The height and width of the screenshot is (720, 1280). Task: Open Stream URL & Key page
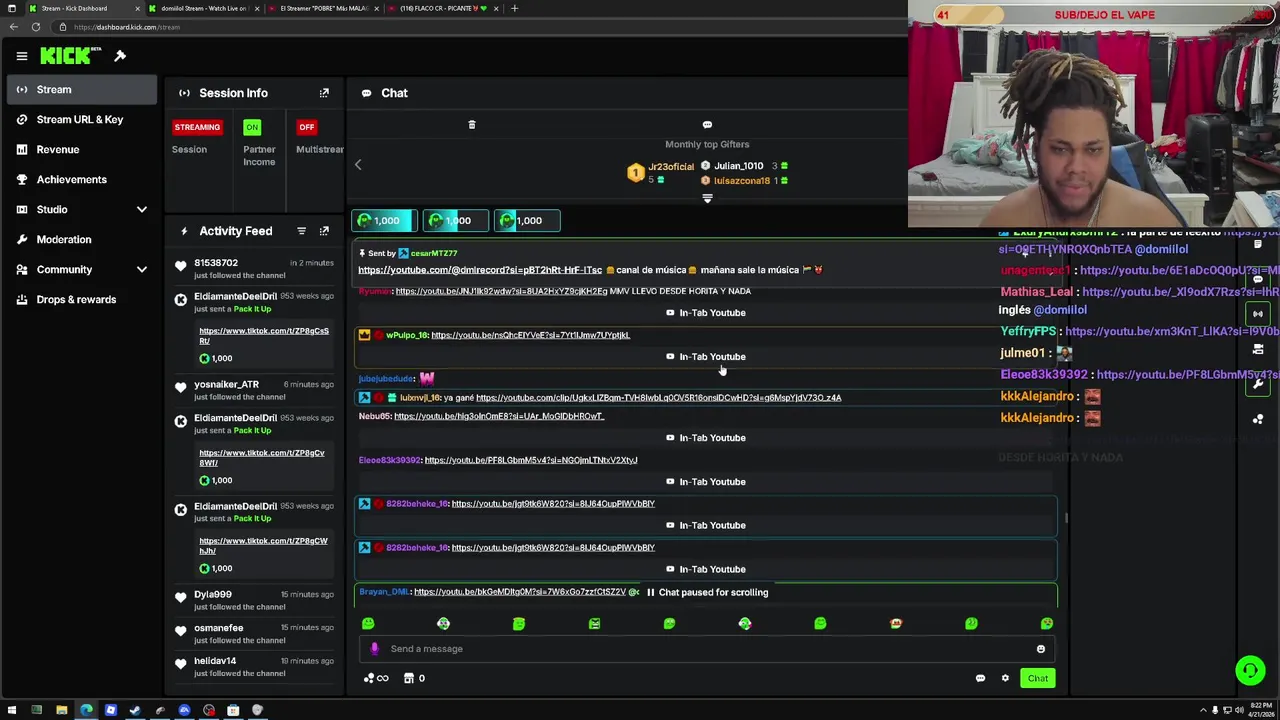pyautogui.click(x=80, y=120)
